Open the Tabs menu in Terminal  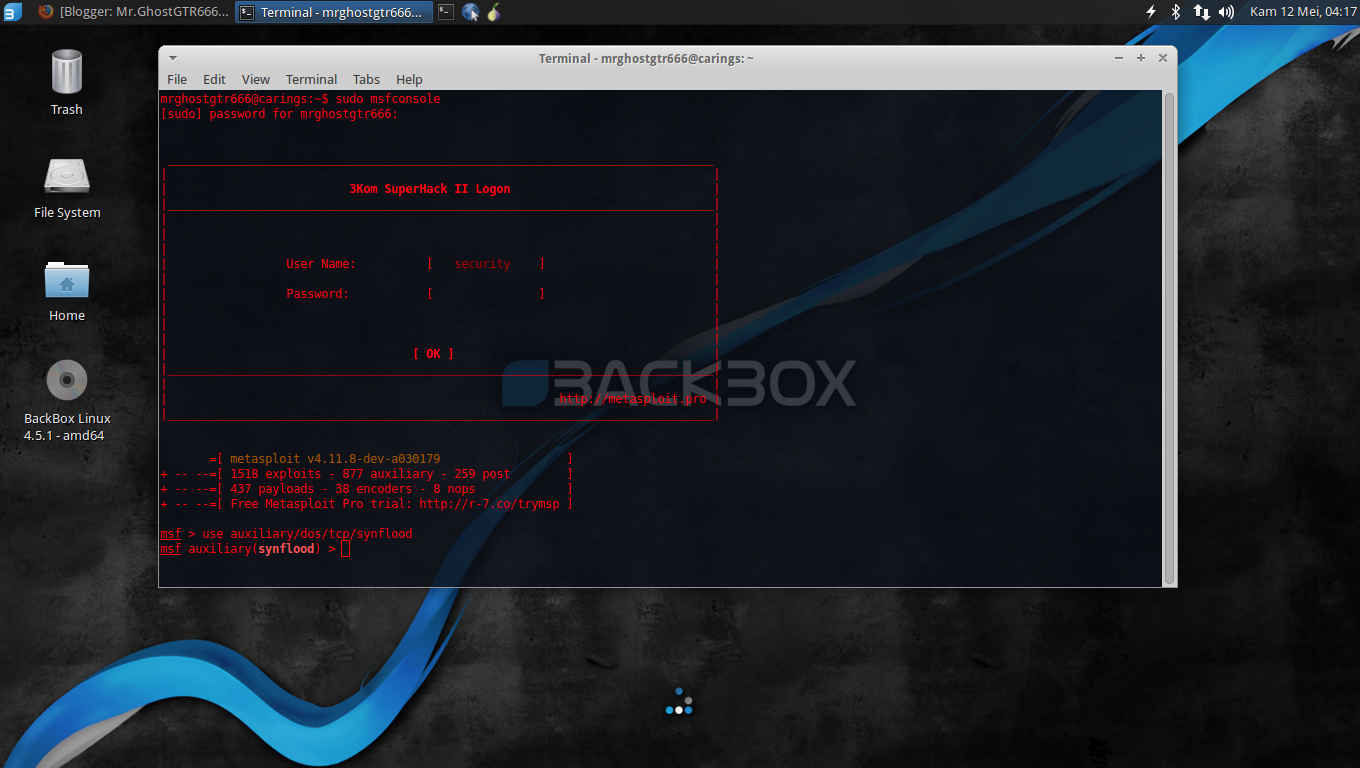[366, 79]
